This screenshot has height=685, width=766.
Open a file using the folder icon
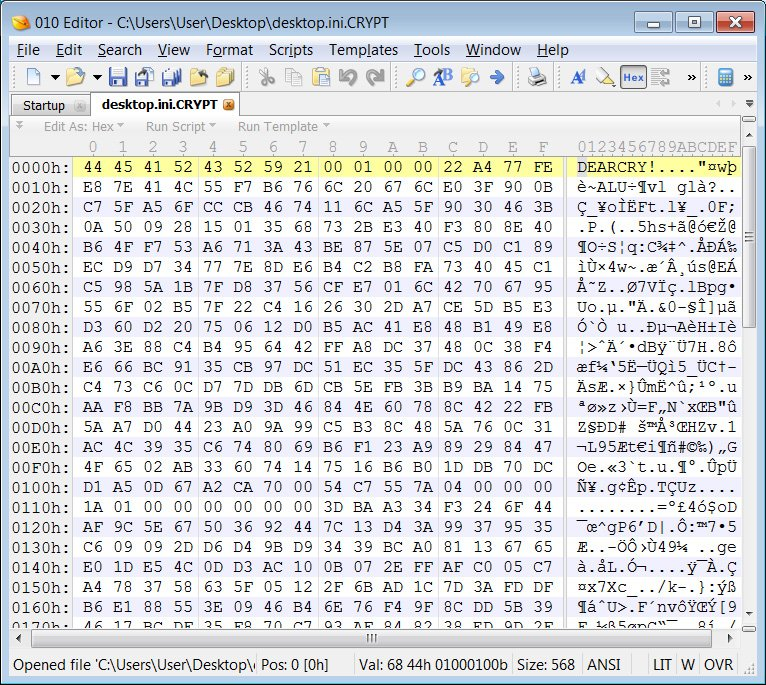point(75,77)
